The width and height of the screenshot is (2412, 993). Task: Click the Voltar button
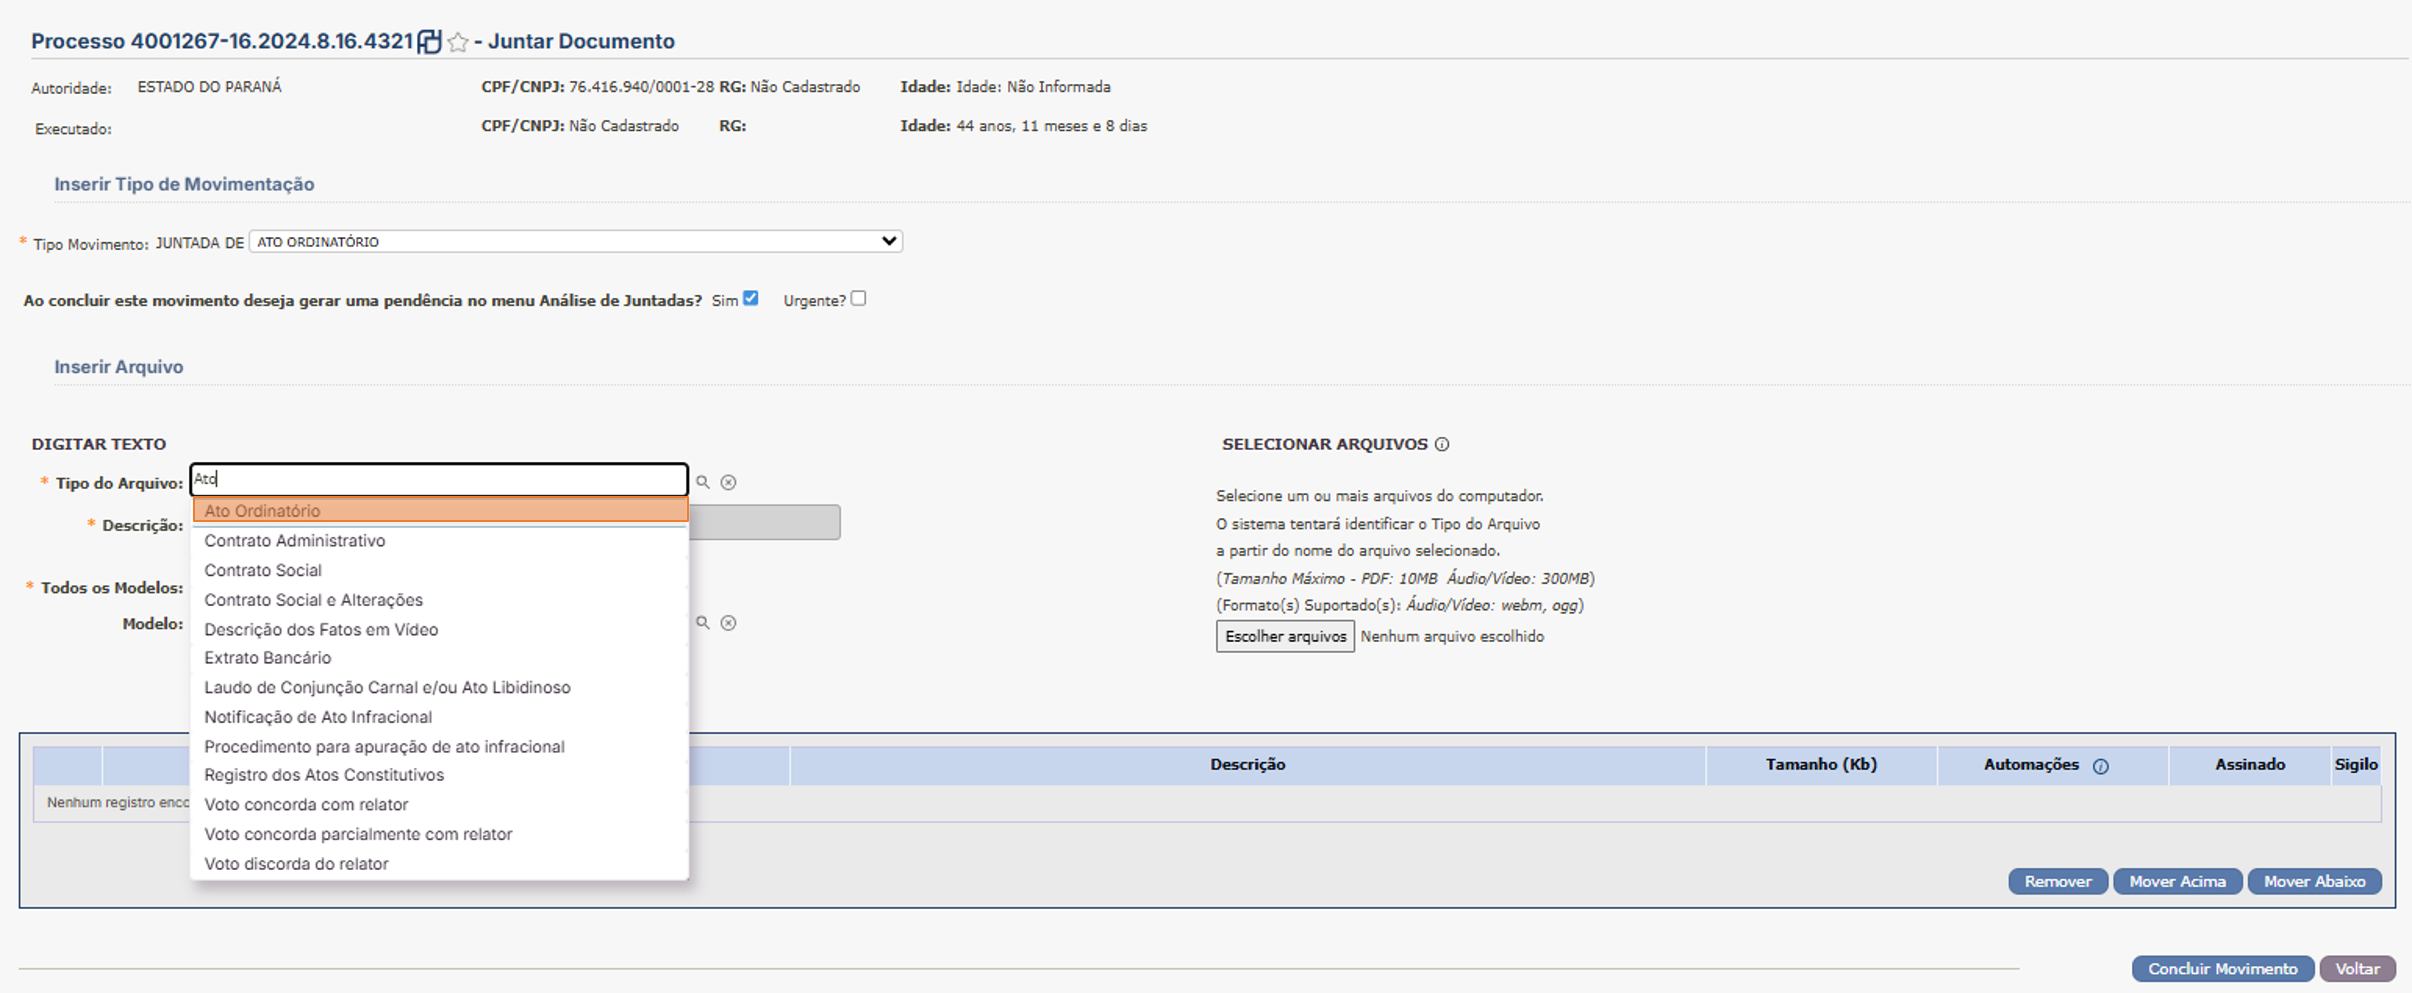pyautogui.click(x=2357, y=969)
